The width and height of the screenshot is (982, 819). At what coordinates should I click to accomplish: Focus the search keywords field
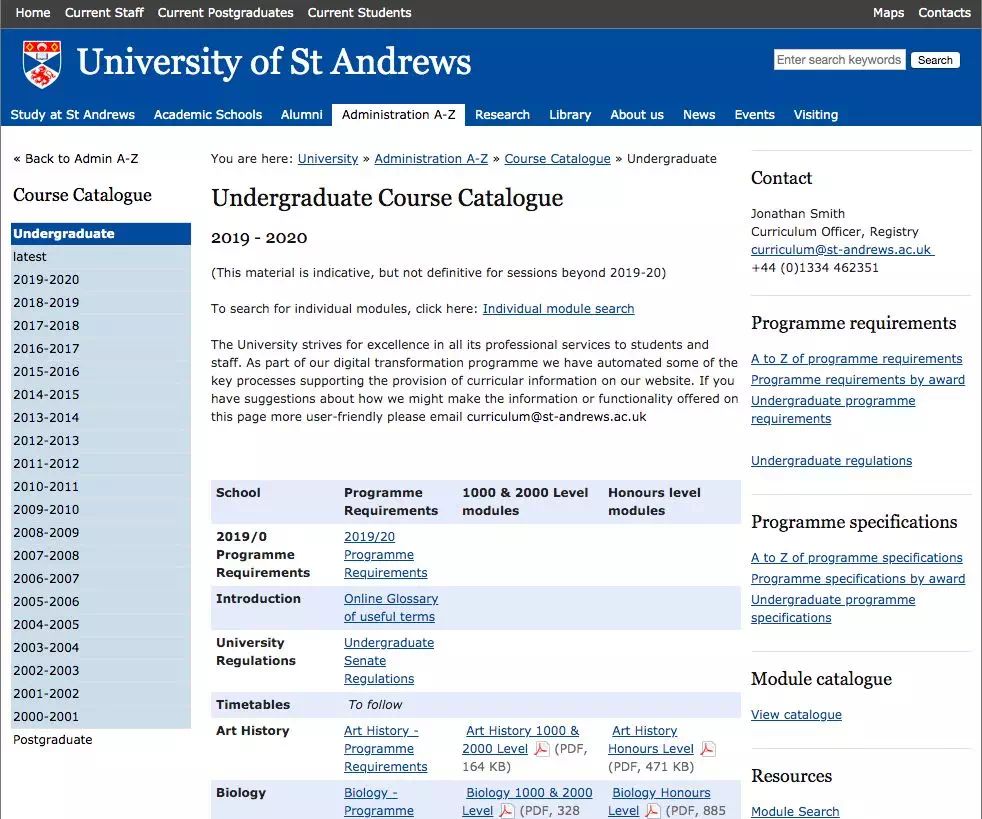point(839,59)
